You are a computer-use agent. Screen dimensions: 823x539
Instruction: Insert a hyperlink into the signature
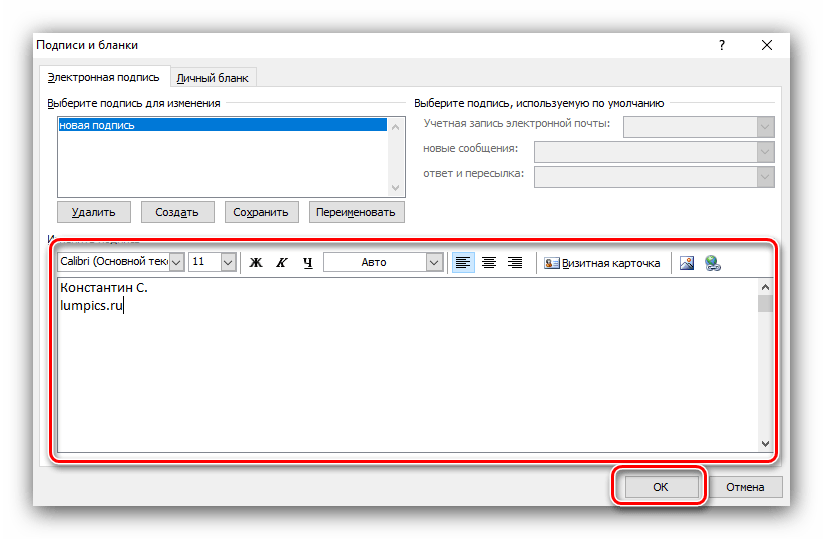click(713, 263)
